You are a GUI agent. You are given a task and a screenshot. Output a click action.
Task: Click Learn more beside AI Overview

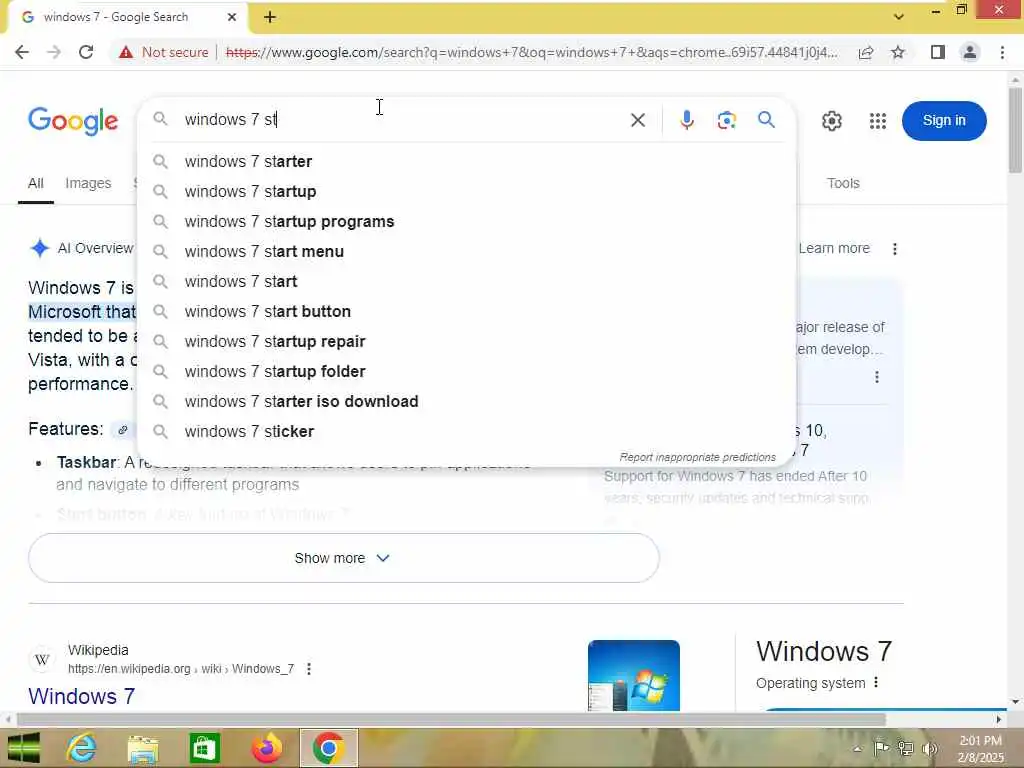(x=834, y=248)
